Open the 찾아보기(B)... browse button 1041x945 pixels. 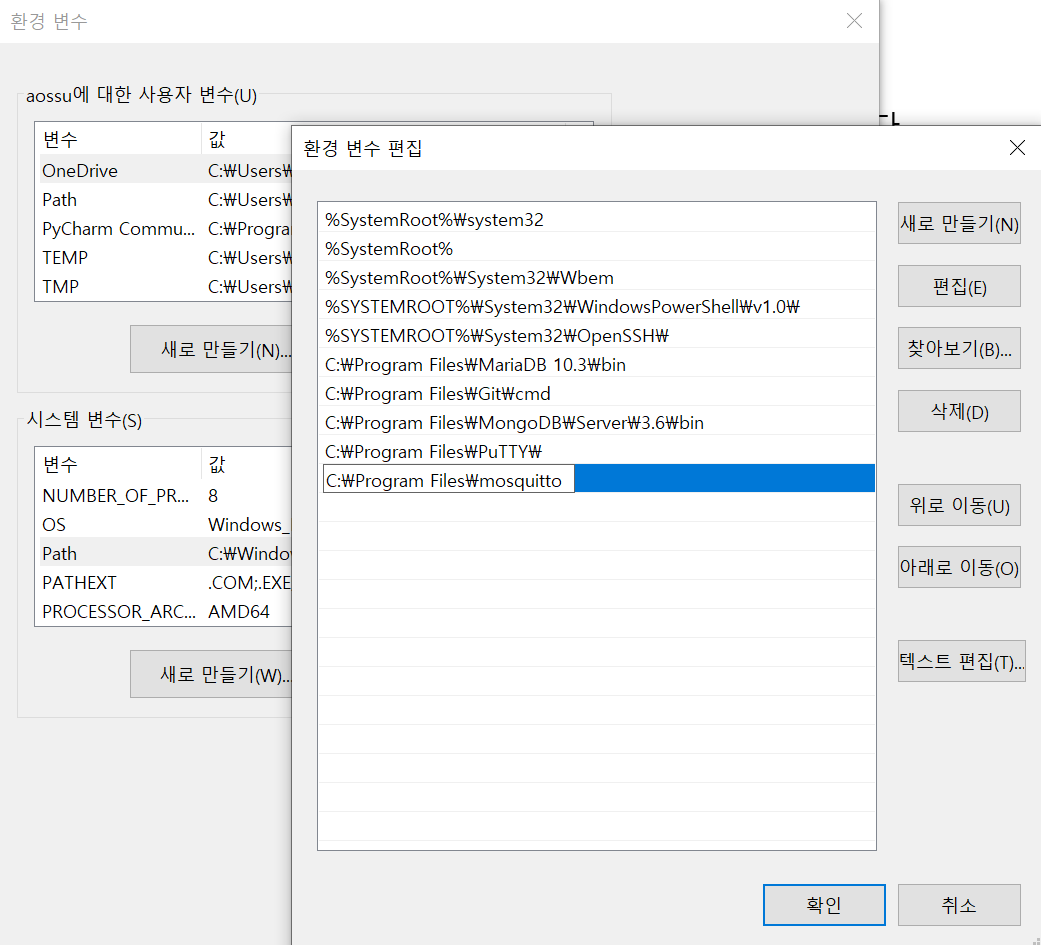pos(959,348)
